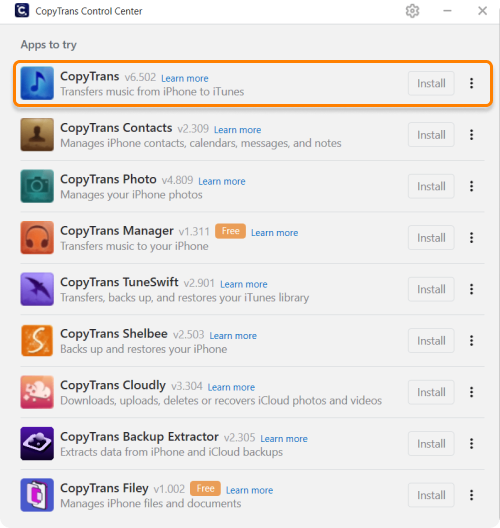Viewport: 500px width, 528px height.
Task: Open Learn more link for CopyTrans
Action: [x=185, y=78]
